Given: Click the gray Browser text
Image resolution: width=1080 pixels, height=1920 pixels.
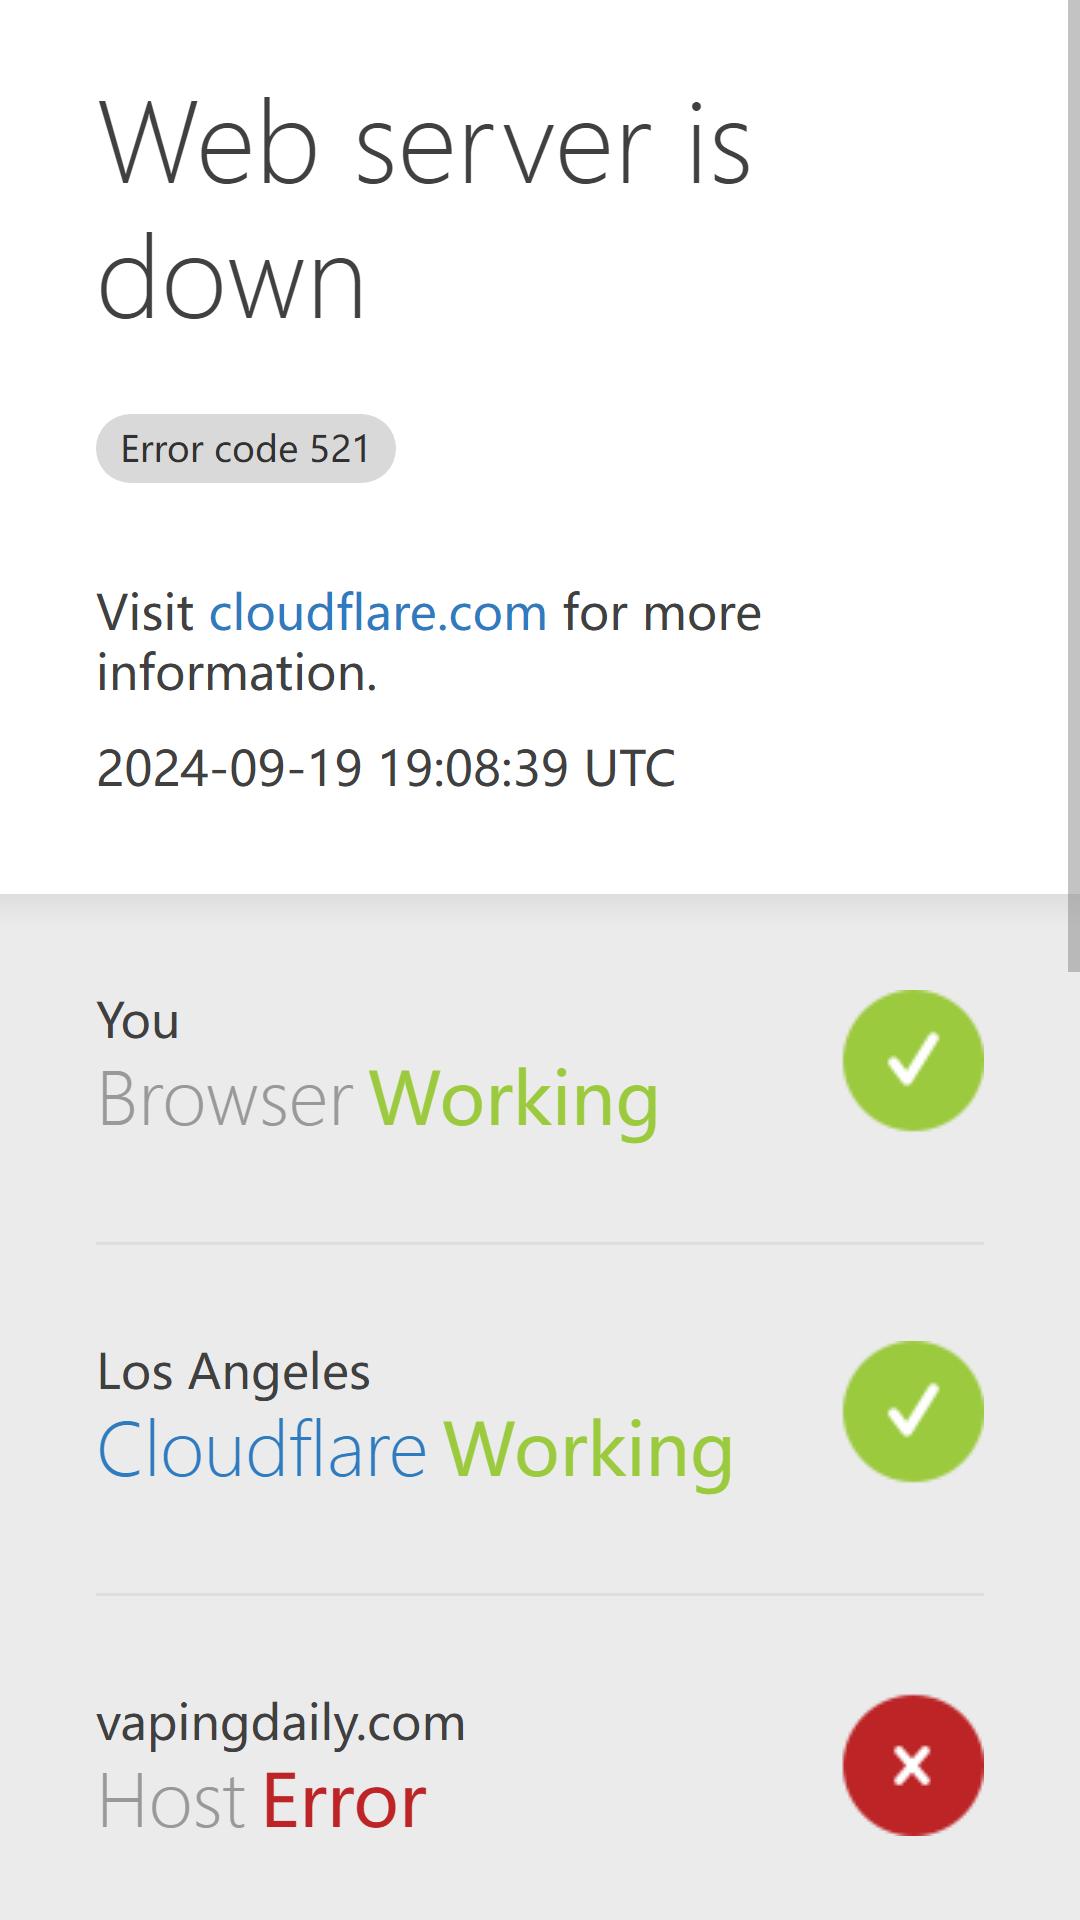Looking at the screenshot, I should pyautogui.click(x=225, y=1099).
